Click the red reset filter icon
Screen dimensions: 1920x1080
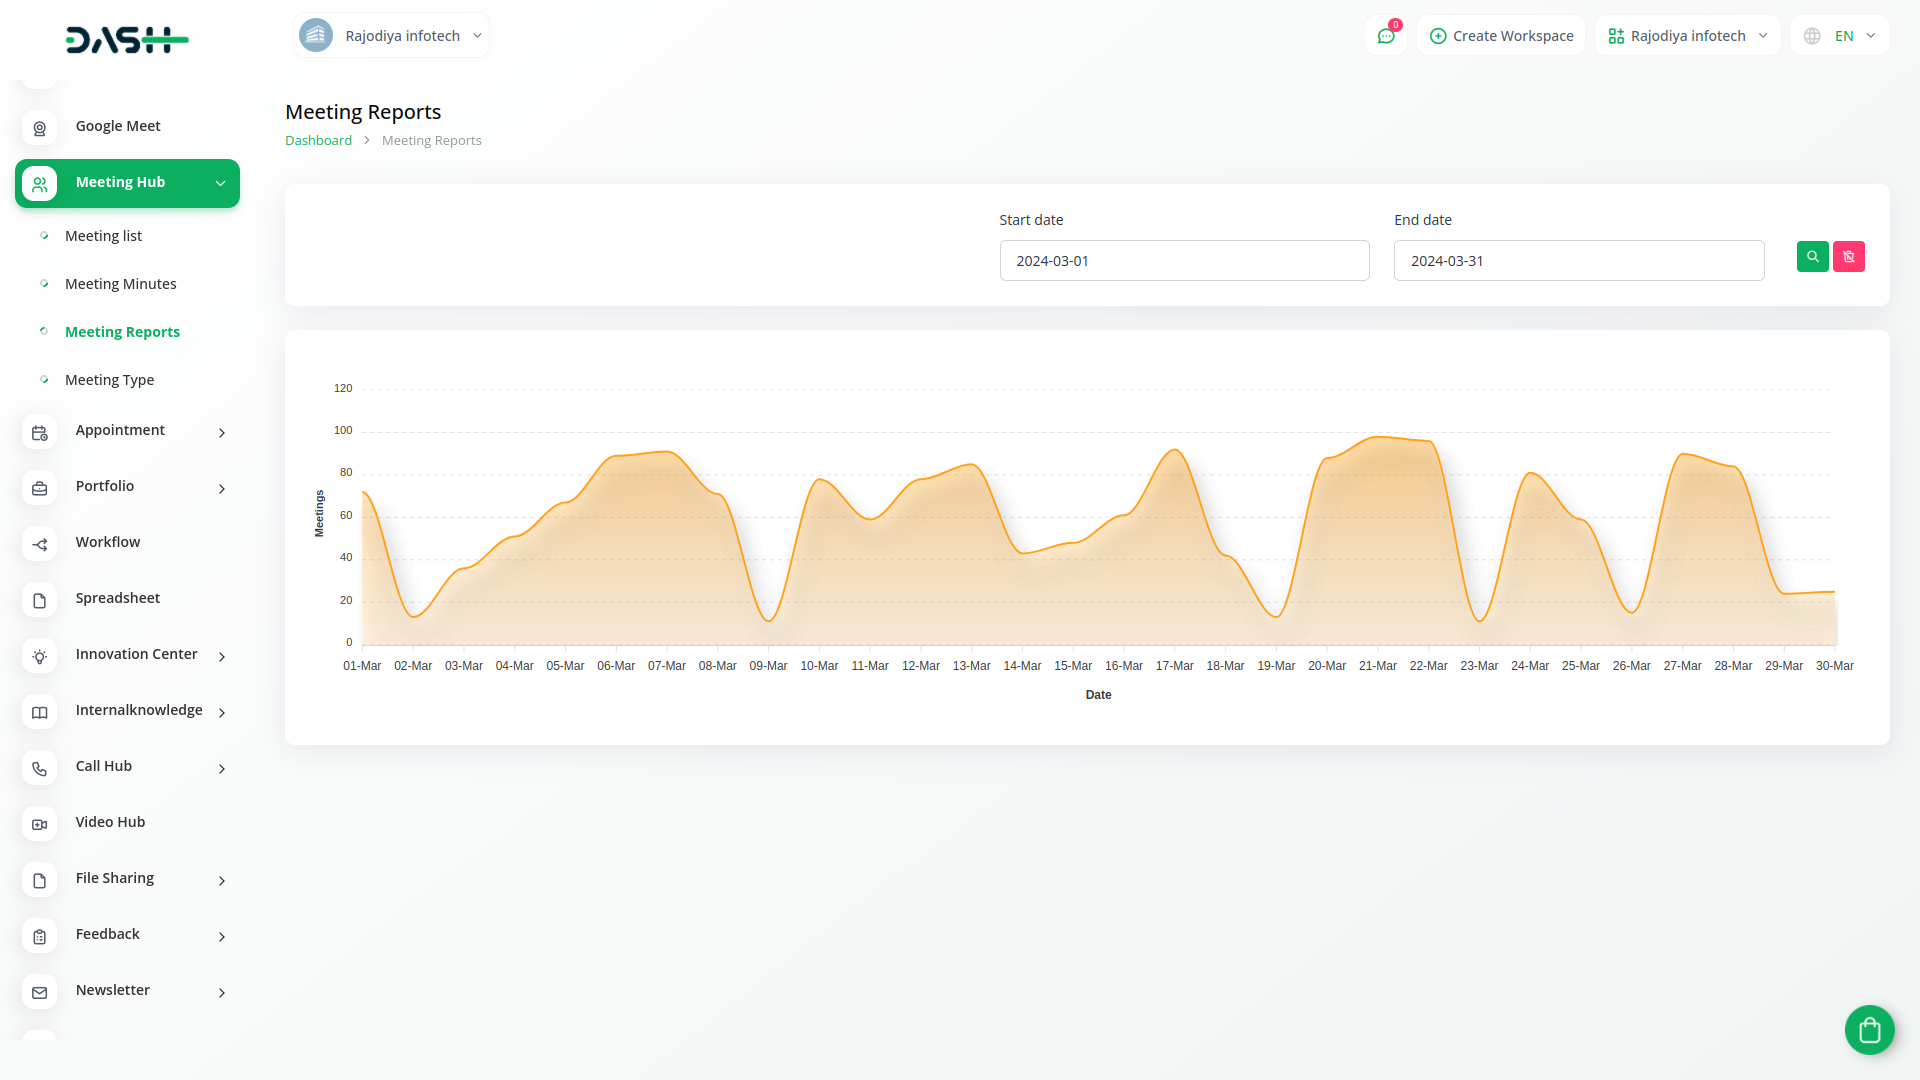[1848, 257]
